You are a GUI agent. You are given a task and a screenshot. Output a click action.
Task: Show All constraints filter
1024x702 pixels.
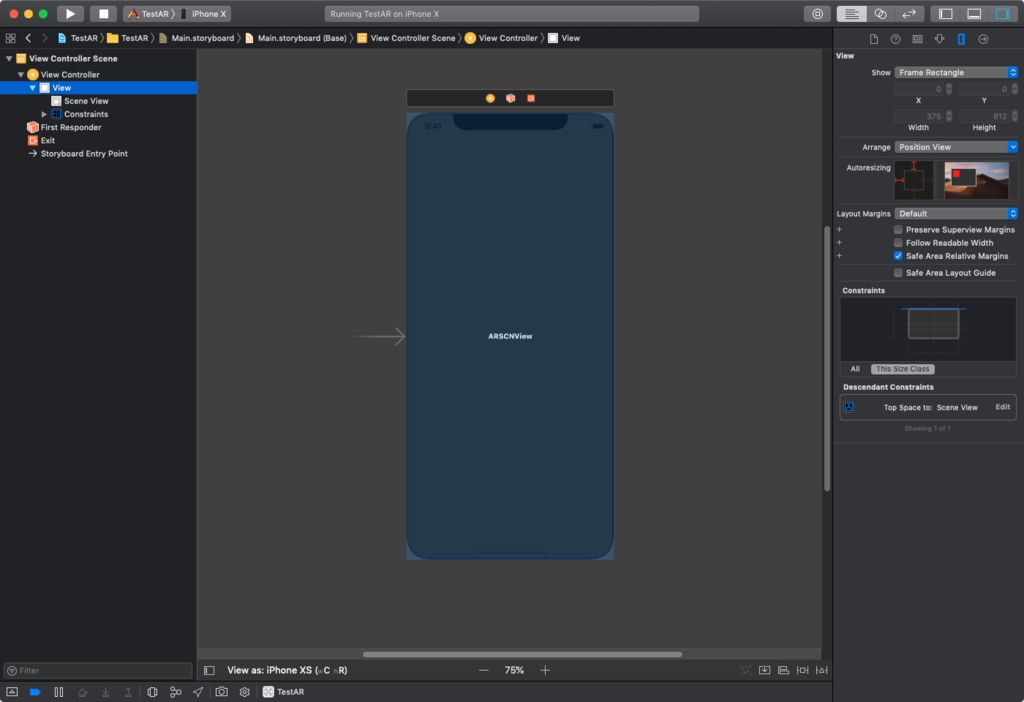point(855,369)
